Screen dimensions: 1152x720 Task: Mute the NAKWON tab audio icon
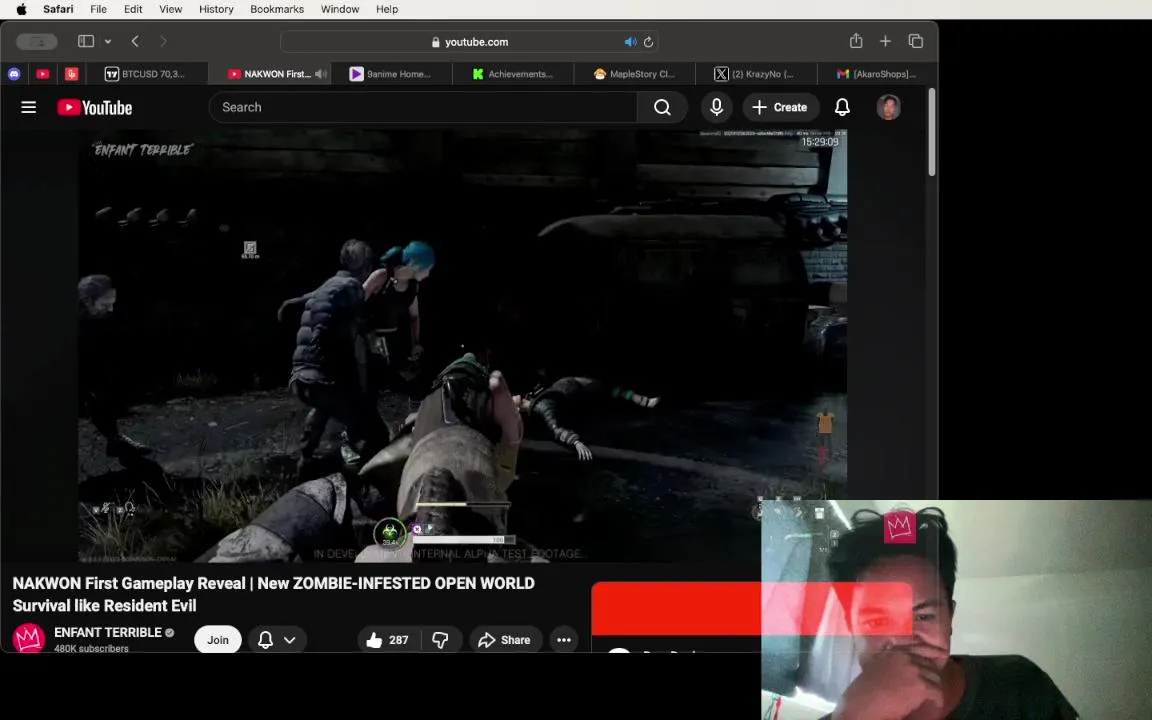tap(320, 73)
